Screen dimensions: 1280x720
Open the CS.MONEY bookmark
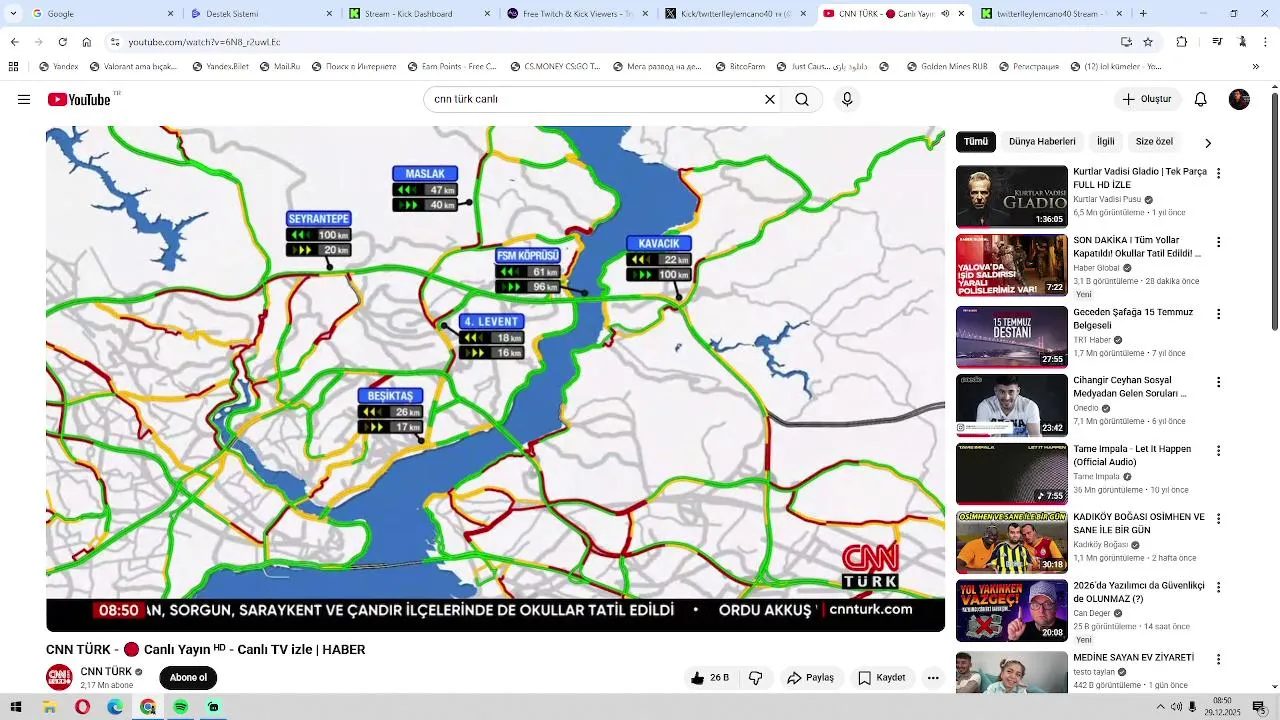coord(554,67)
